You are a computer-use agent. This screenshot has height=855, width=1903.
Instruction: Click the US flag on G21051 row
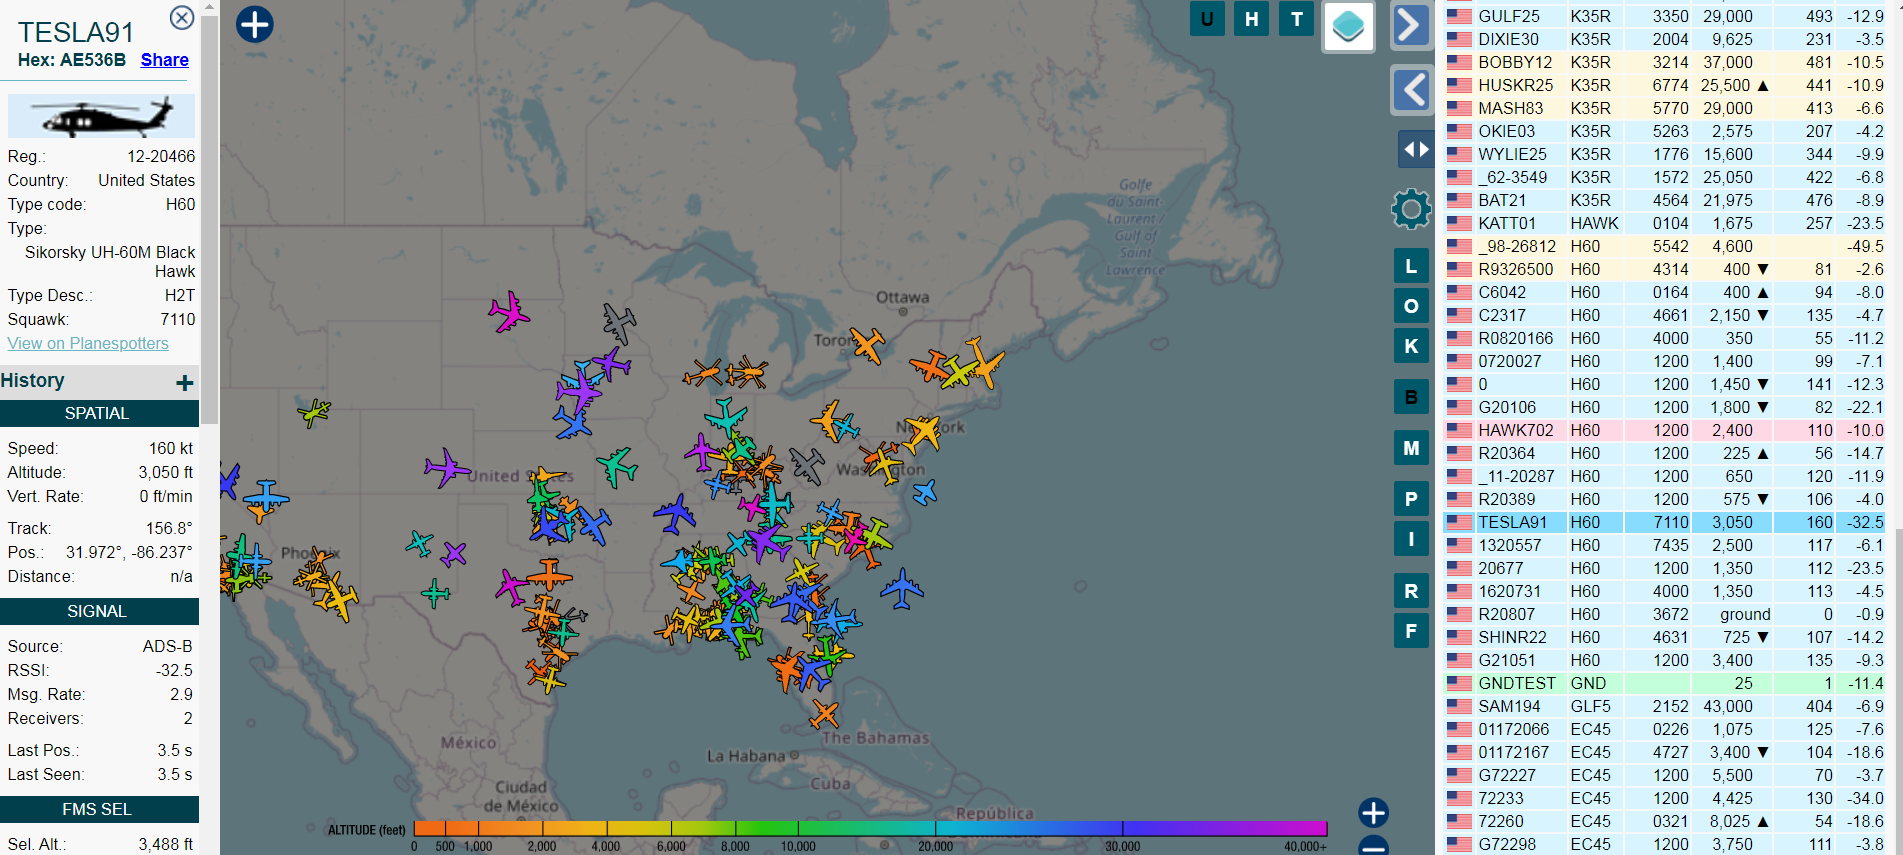(1459, 660)
